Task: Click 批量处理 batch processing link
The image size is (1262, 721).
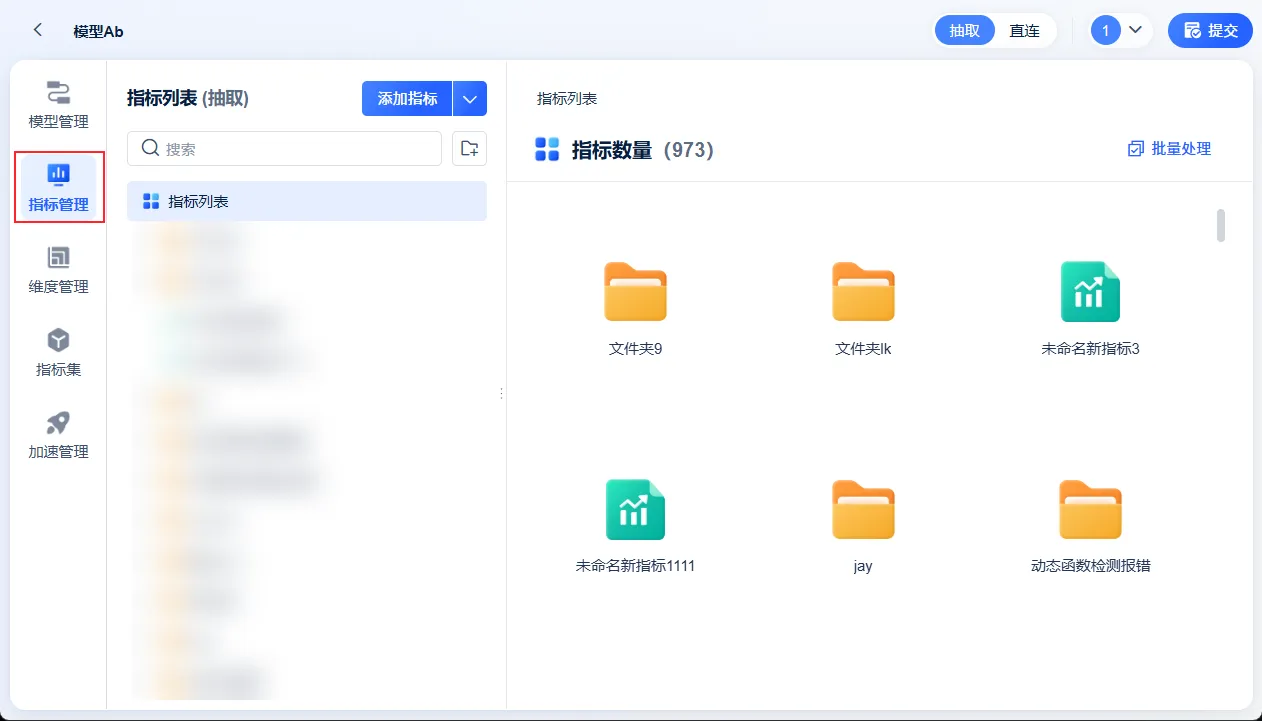Action: tap(1169, 149)
